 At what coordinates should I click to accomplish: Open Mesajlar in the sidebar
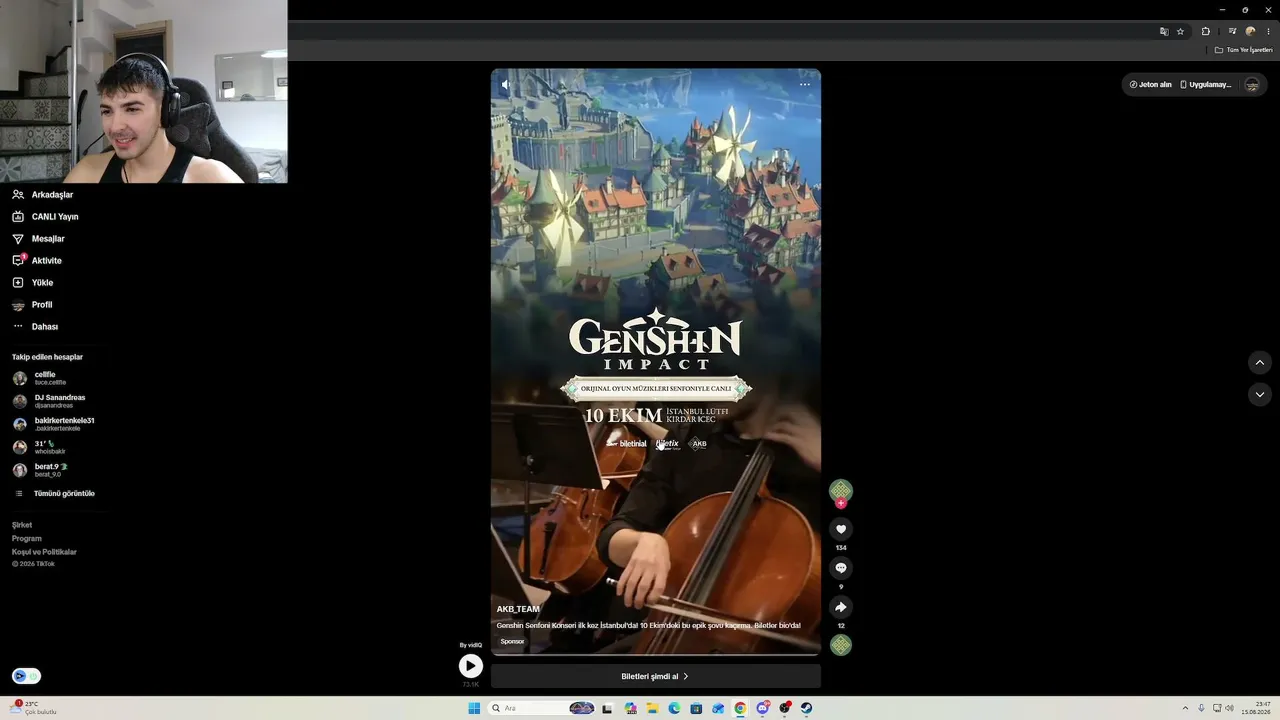38,239
